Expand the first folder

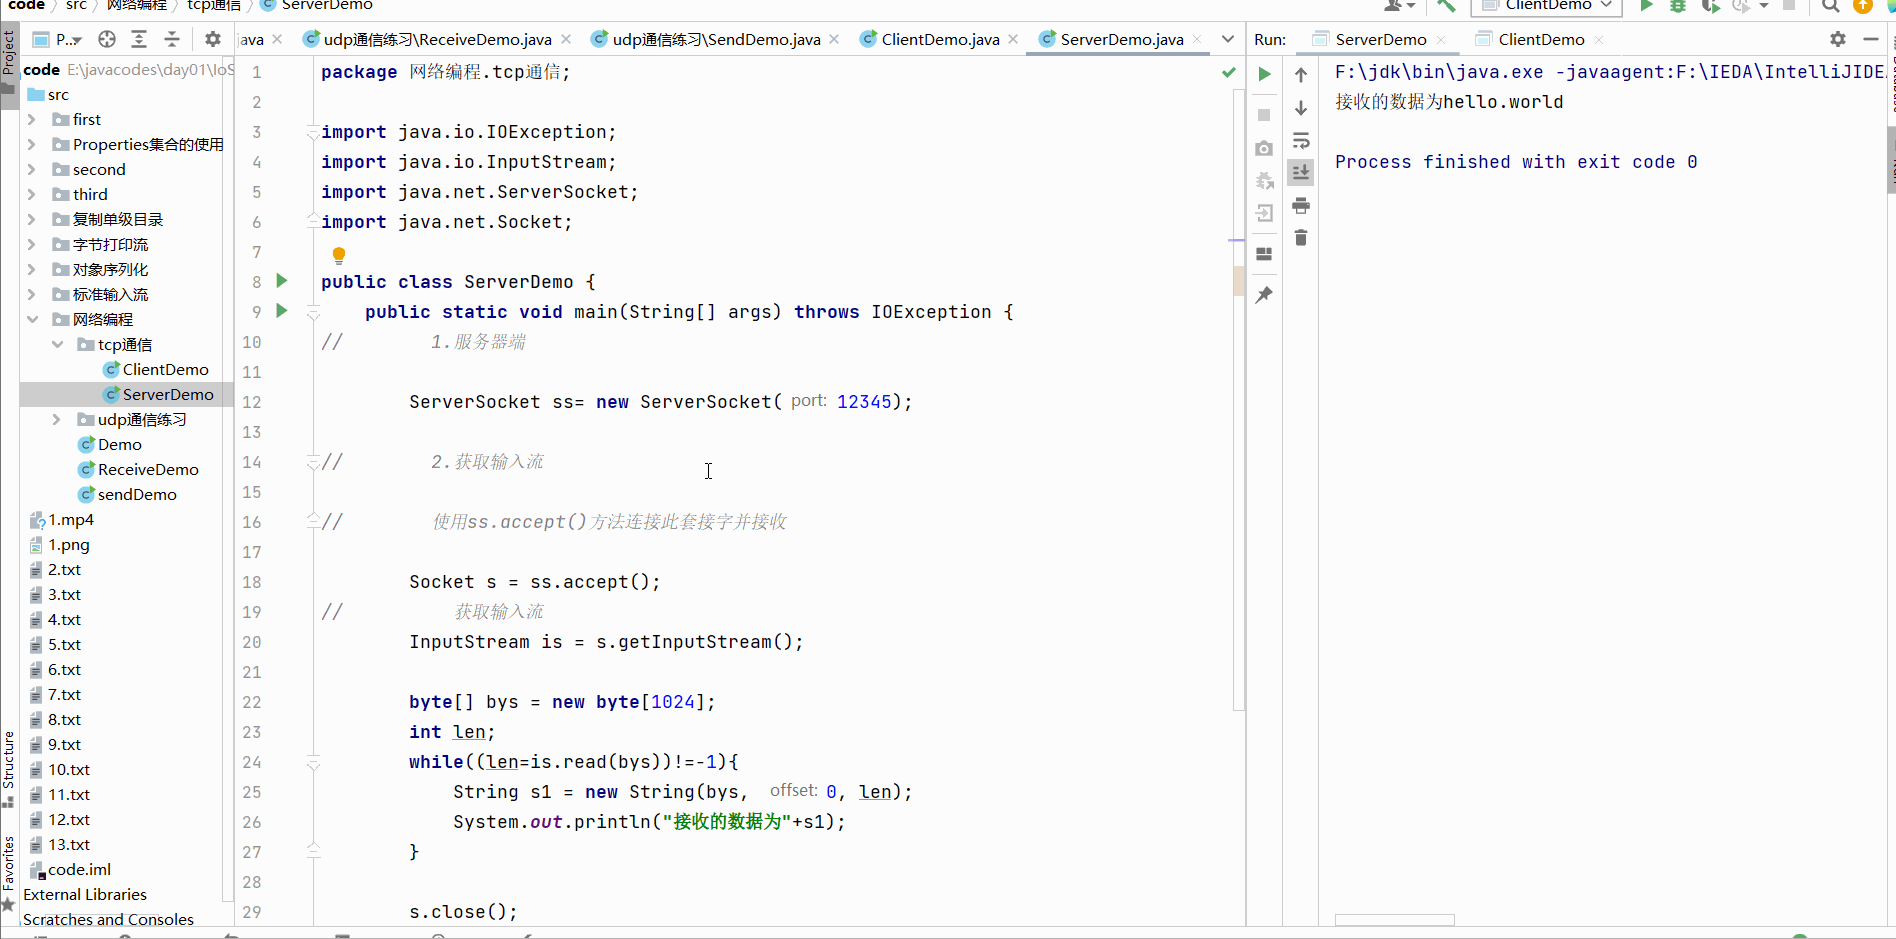tap(32, 119)
